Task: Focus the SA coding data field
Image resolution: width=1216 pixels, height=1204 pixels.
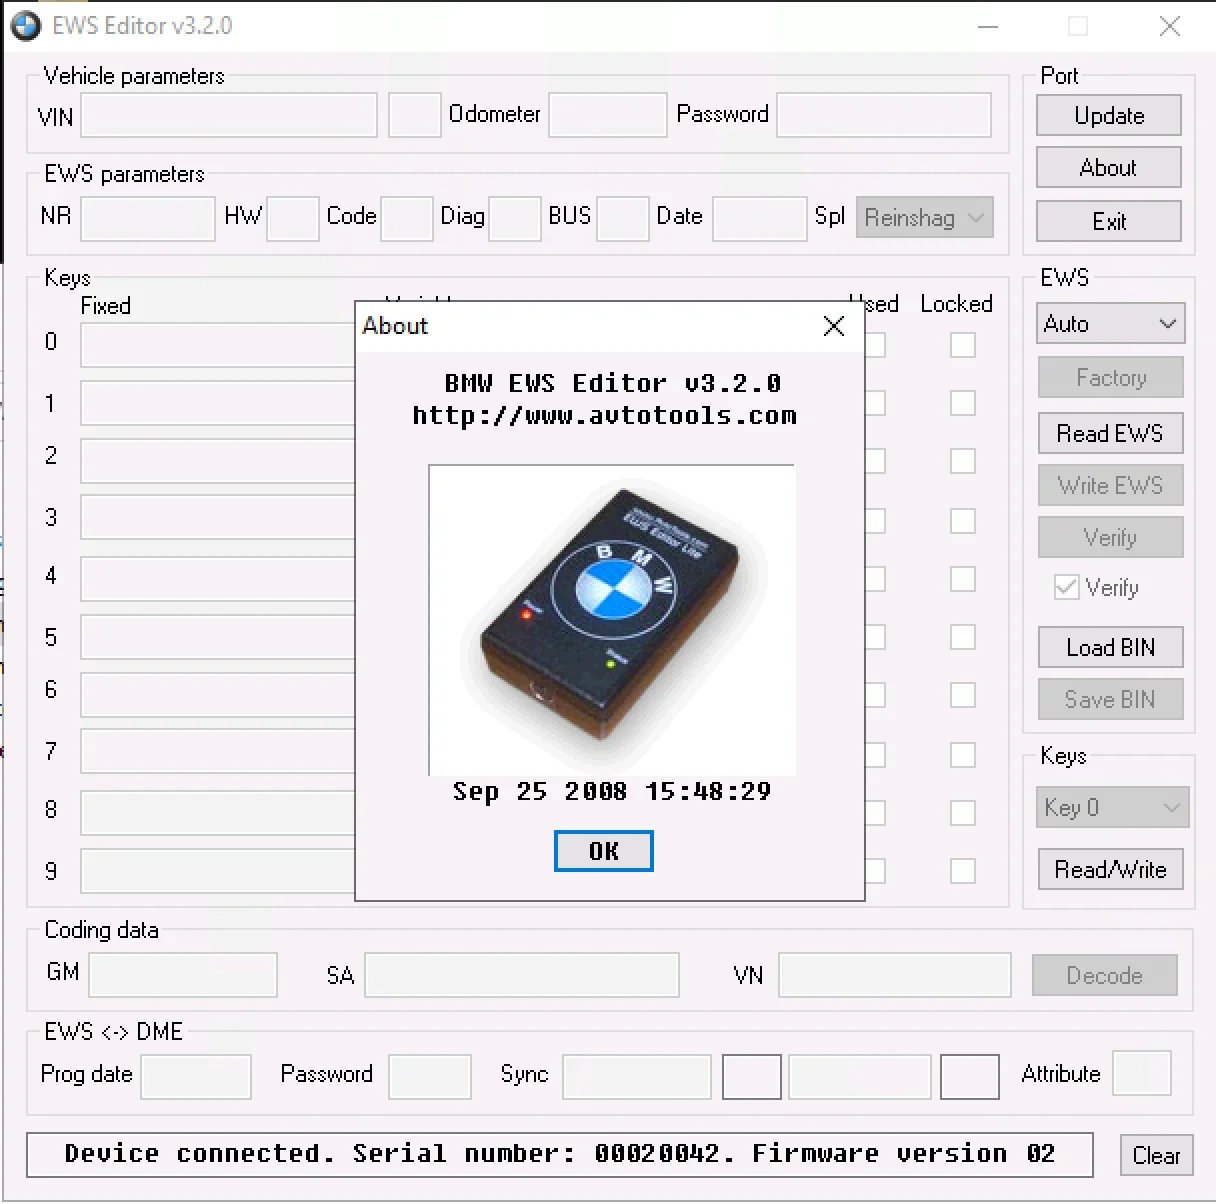Action: point(522,975)
